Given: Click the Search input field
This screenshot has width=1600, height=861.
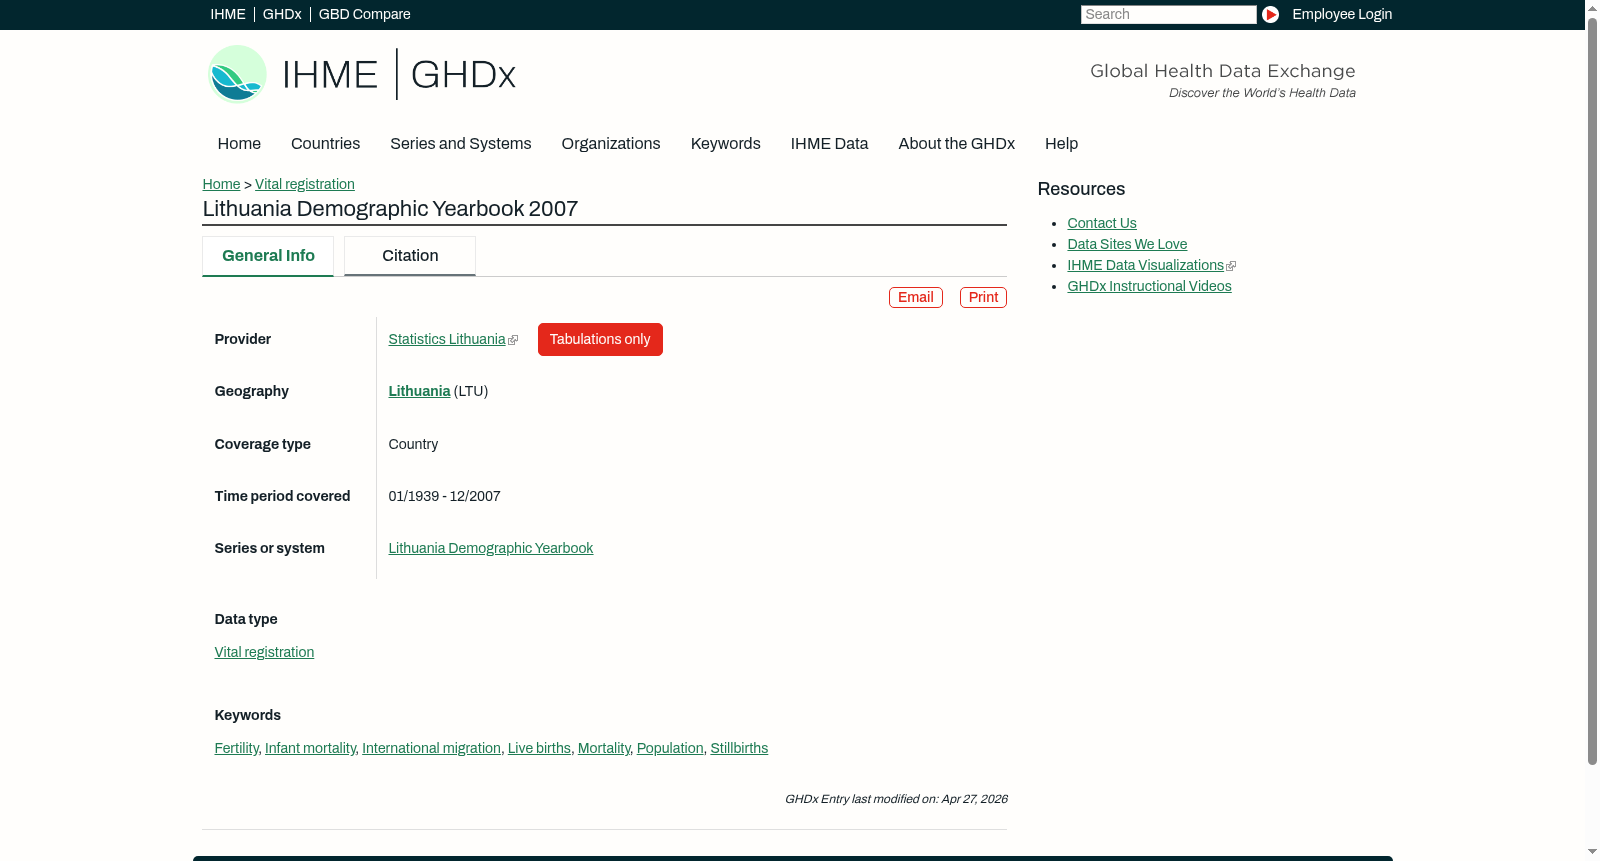Looking at the screenshot, I should tap(1168, 14).
